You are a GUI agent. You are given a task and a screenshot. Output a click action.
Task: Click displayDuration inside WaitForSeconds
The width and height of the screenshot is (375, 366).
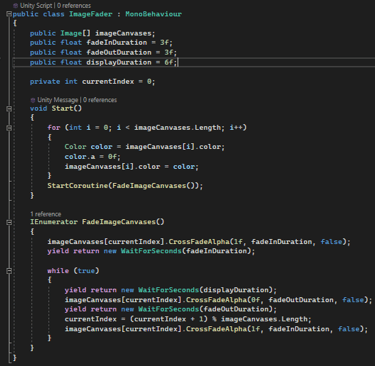click(236, 290)
